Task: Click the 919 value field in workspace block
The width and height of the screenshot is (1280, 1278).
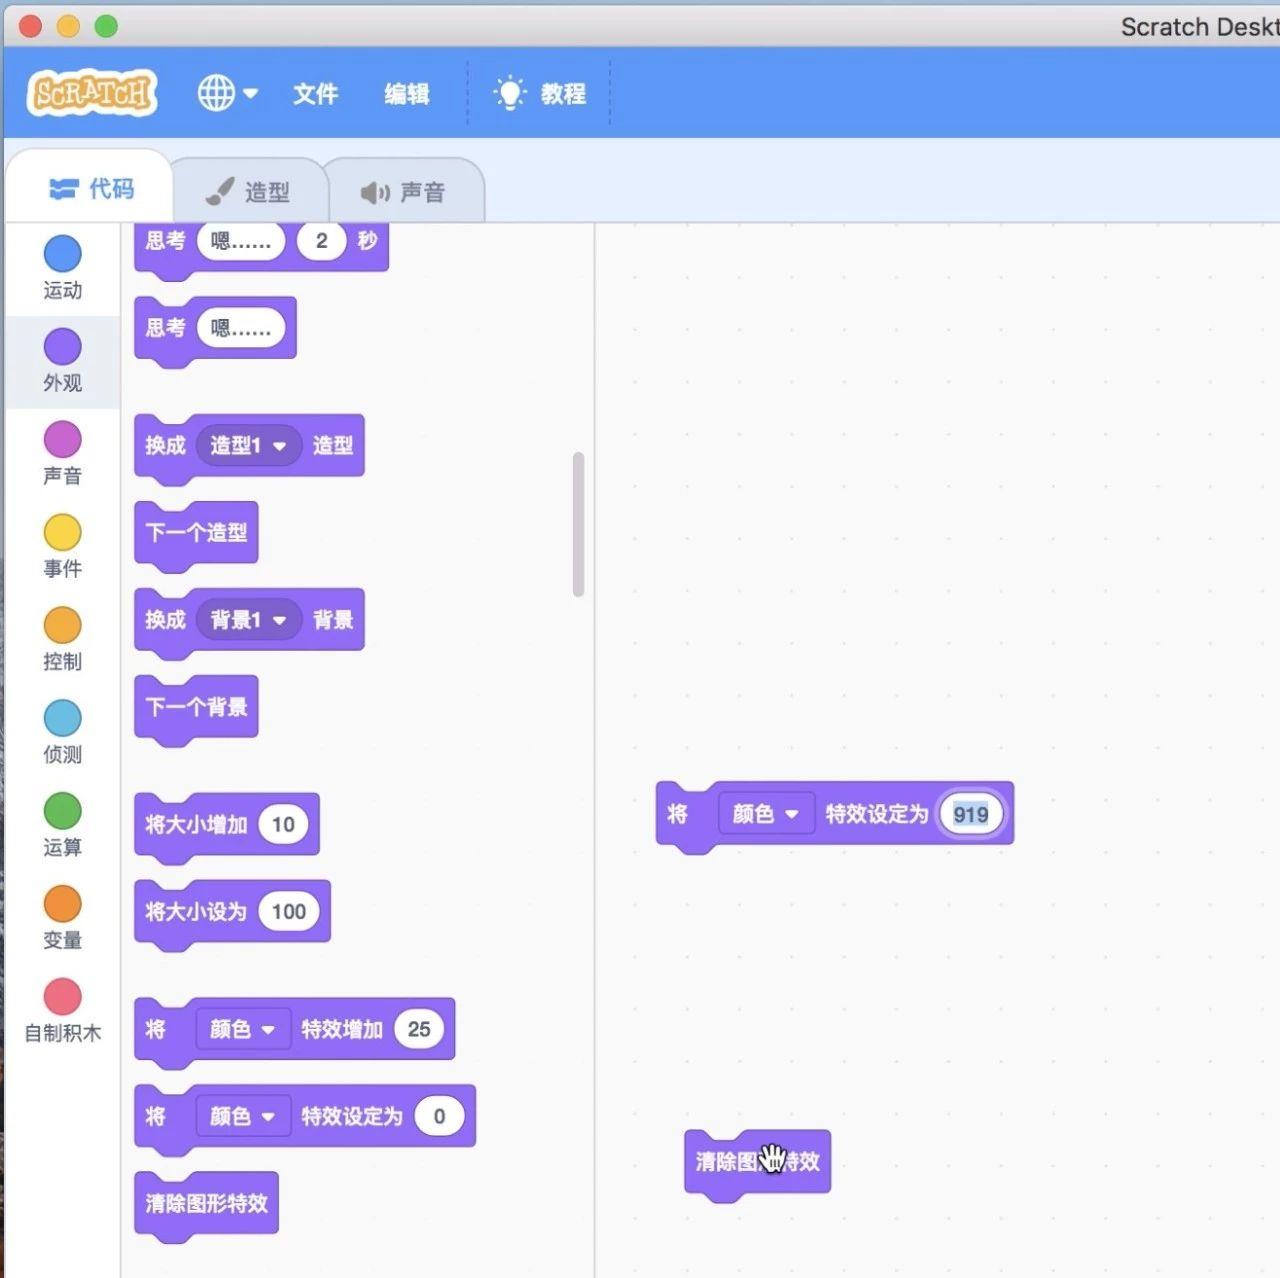Action: click(970, 814)
